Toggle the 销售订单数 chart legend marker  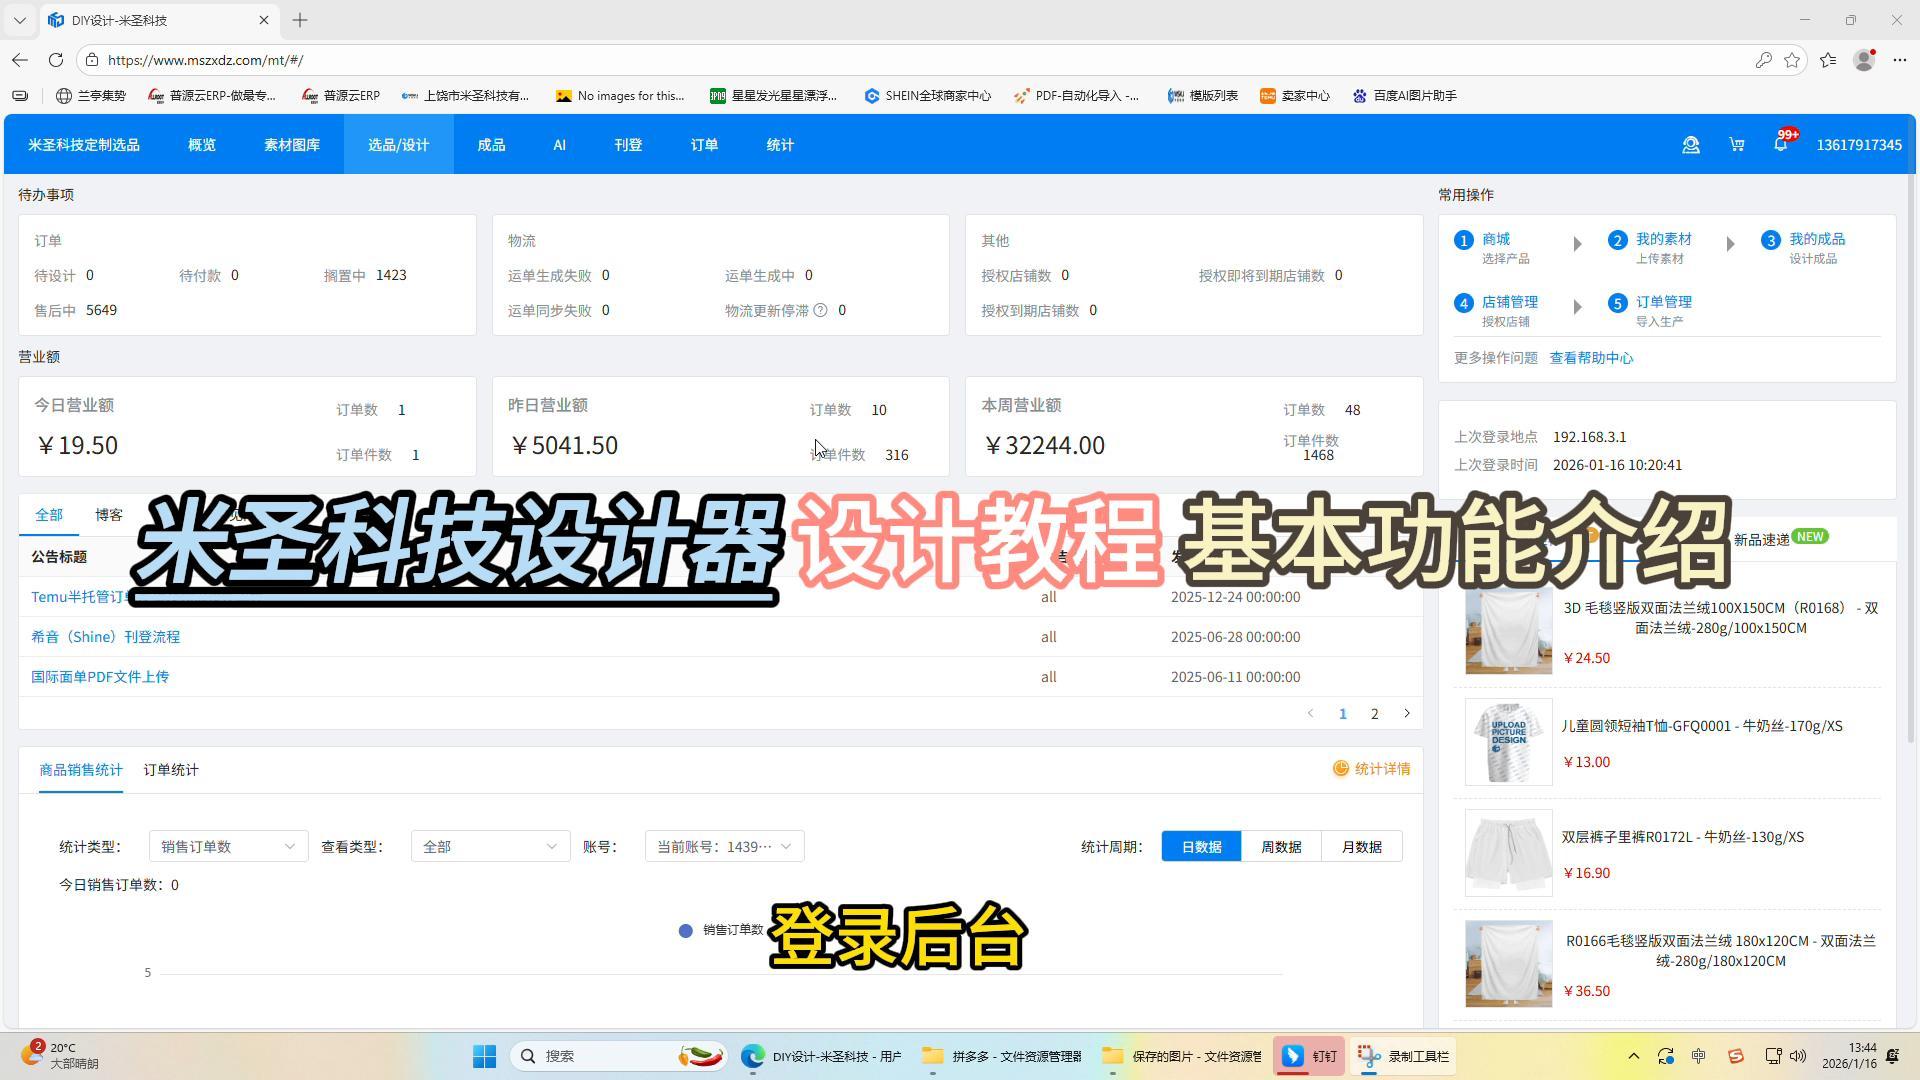pos(686,931)
